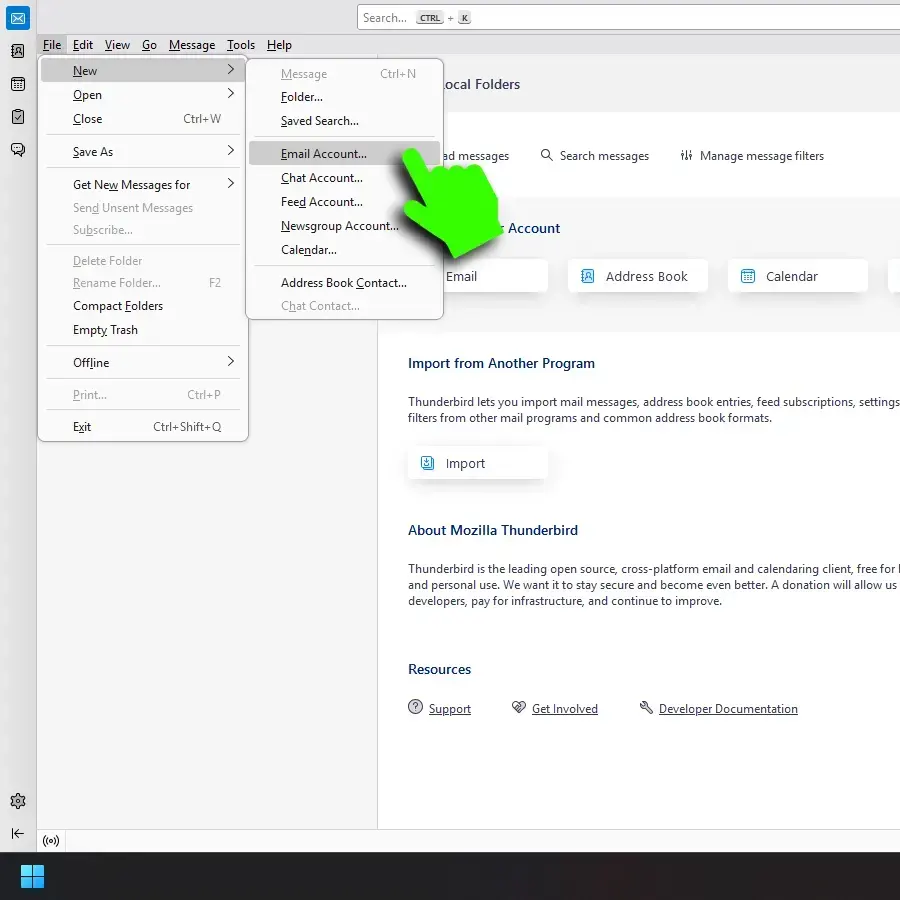
Task: Open the Developer Documentation link
Action: [x=727, y=709]
